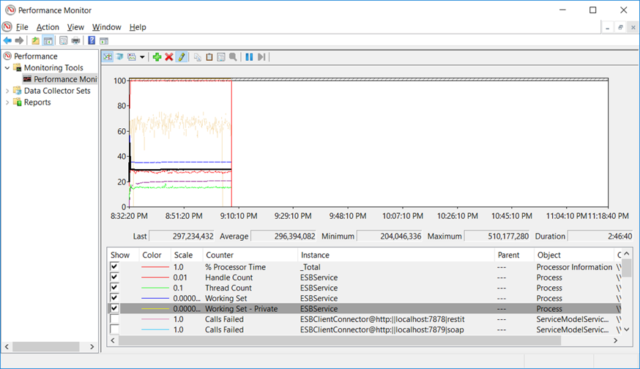The width and height of the screenshot is (640, 369).
Task: Click the Zoom magnifier icon
Action: tap(233, 57)
